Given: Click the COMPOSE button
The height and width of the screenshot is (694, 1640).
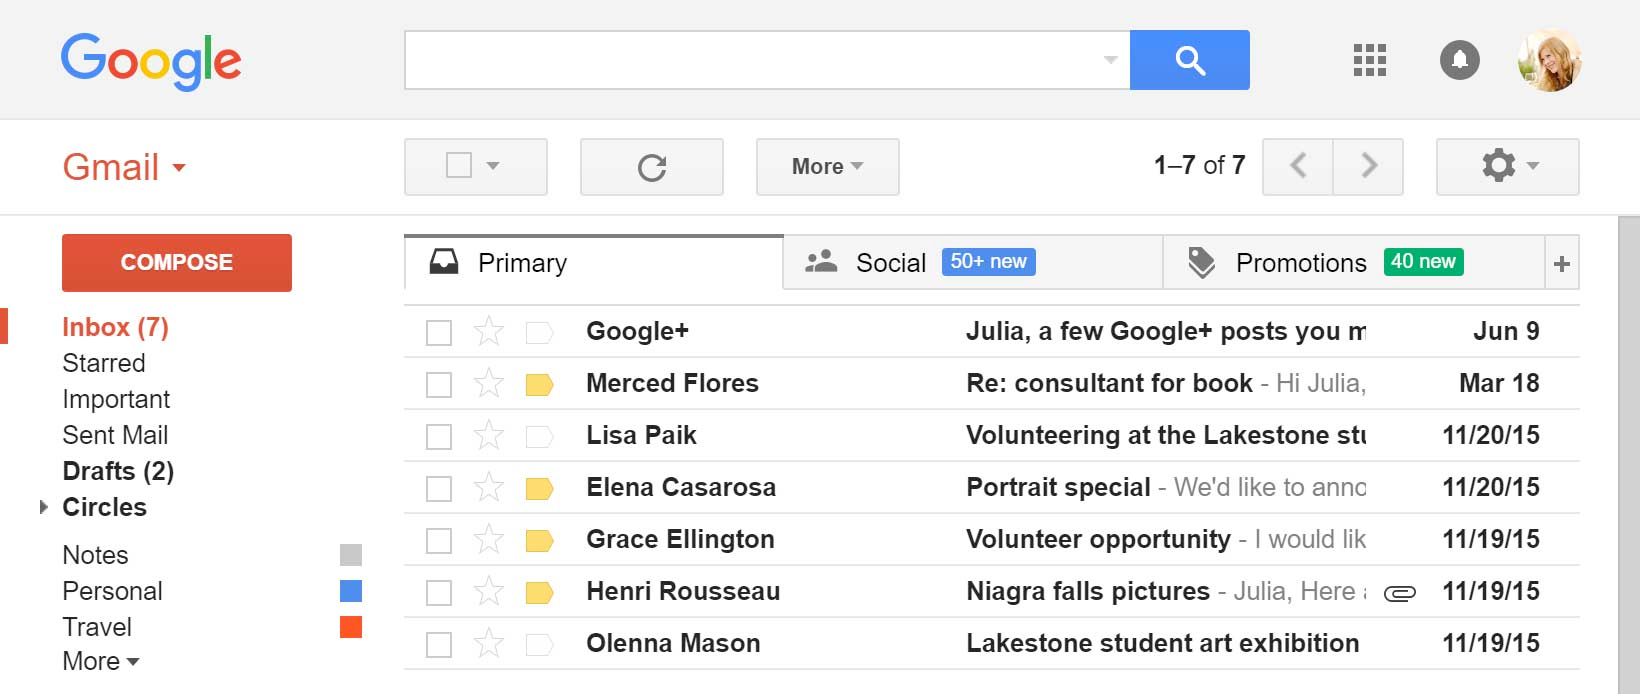Looking at the screenshot, I should point(177,263).
